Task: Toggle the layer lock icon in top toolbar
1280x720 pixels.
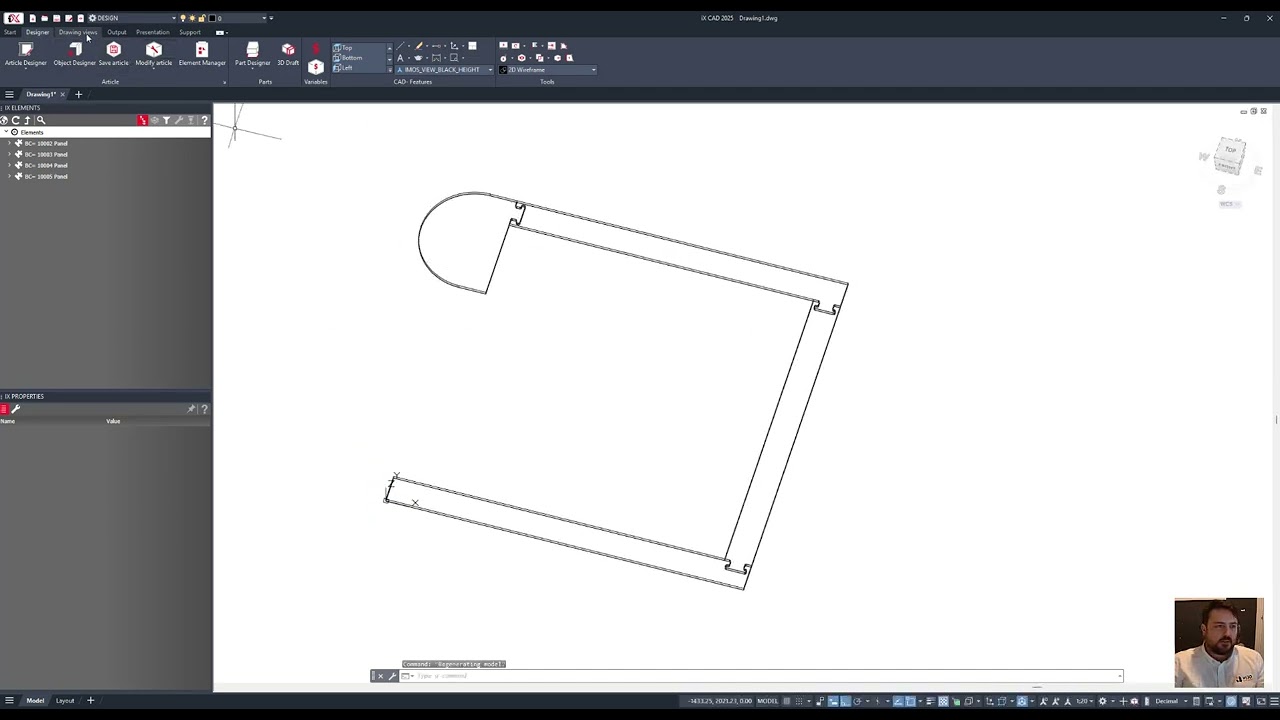Action: [x=201, y=18]
